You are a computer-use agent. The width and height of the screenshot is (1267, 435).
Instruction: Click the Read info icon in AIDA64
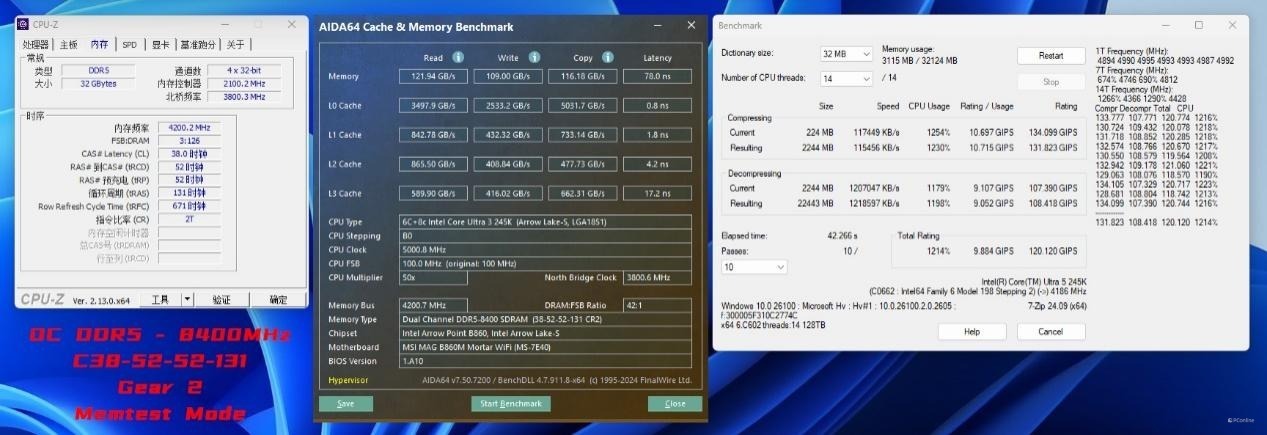(458, 57)
